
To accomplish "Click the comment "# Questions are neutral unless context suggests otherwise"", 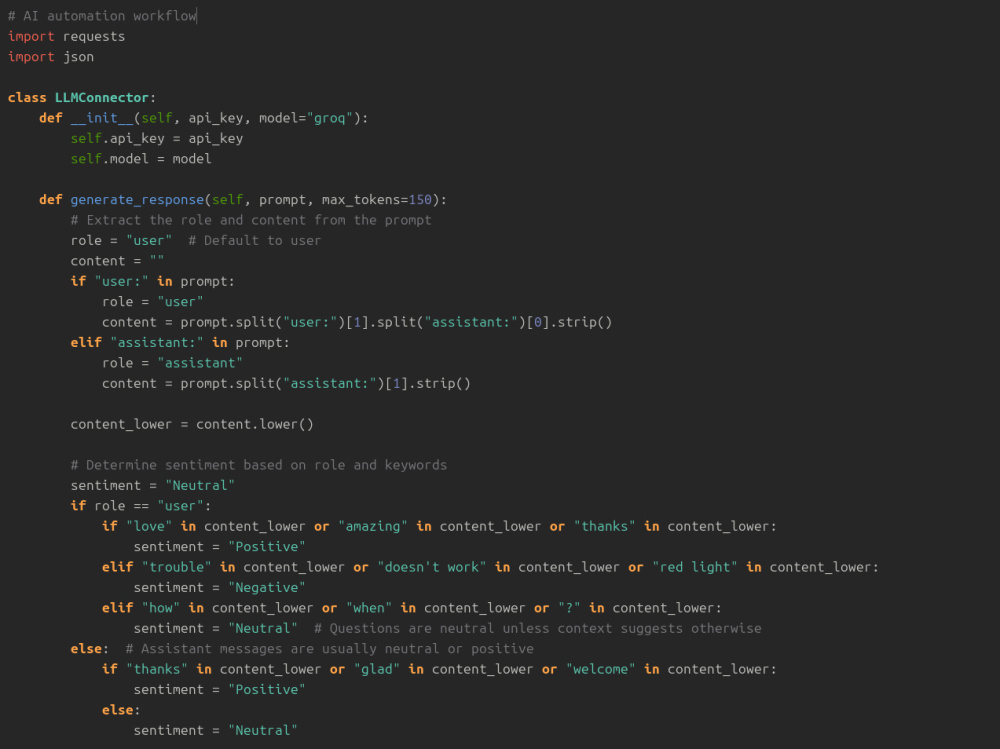I will point(538,628).
